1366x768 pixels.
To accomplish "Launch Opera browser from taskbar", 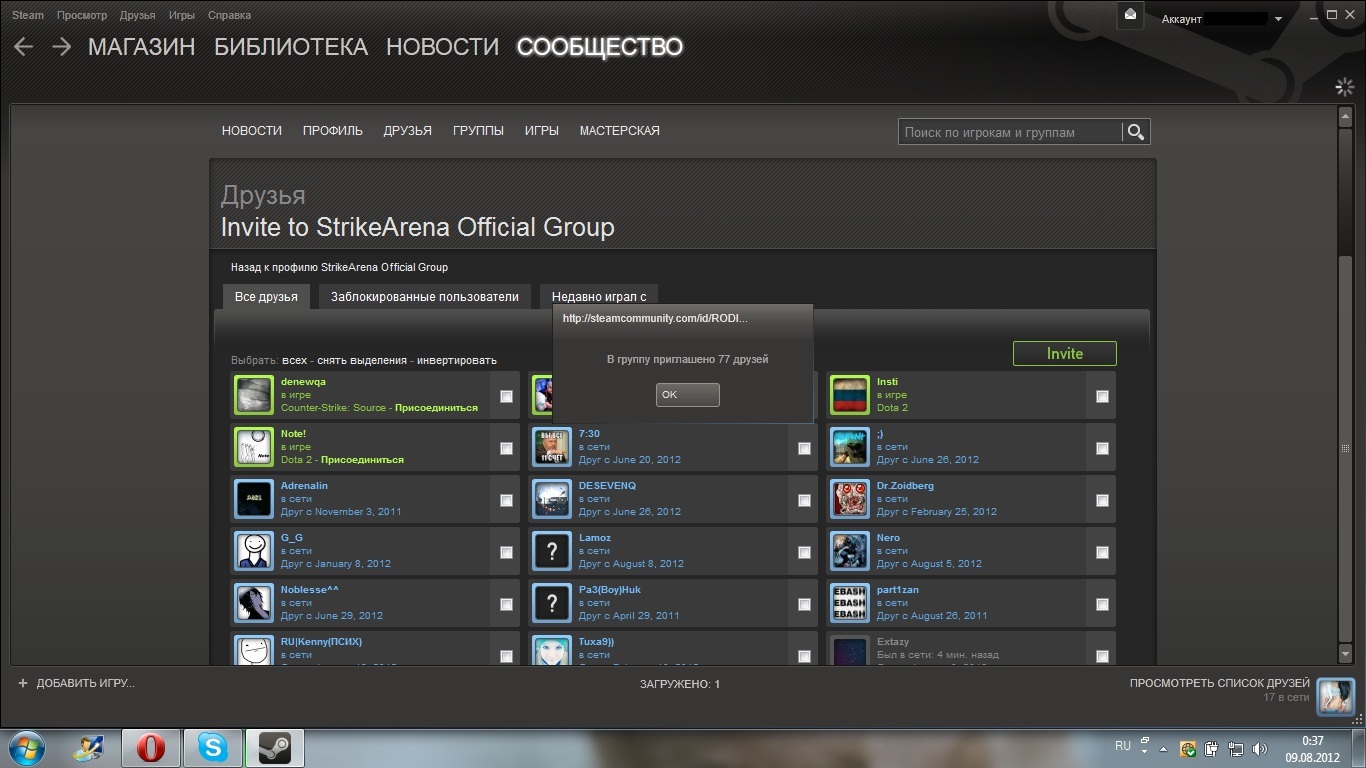I will point(151,747).
